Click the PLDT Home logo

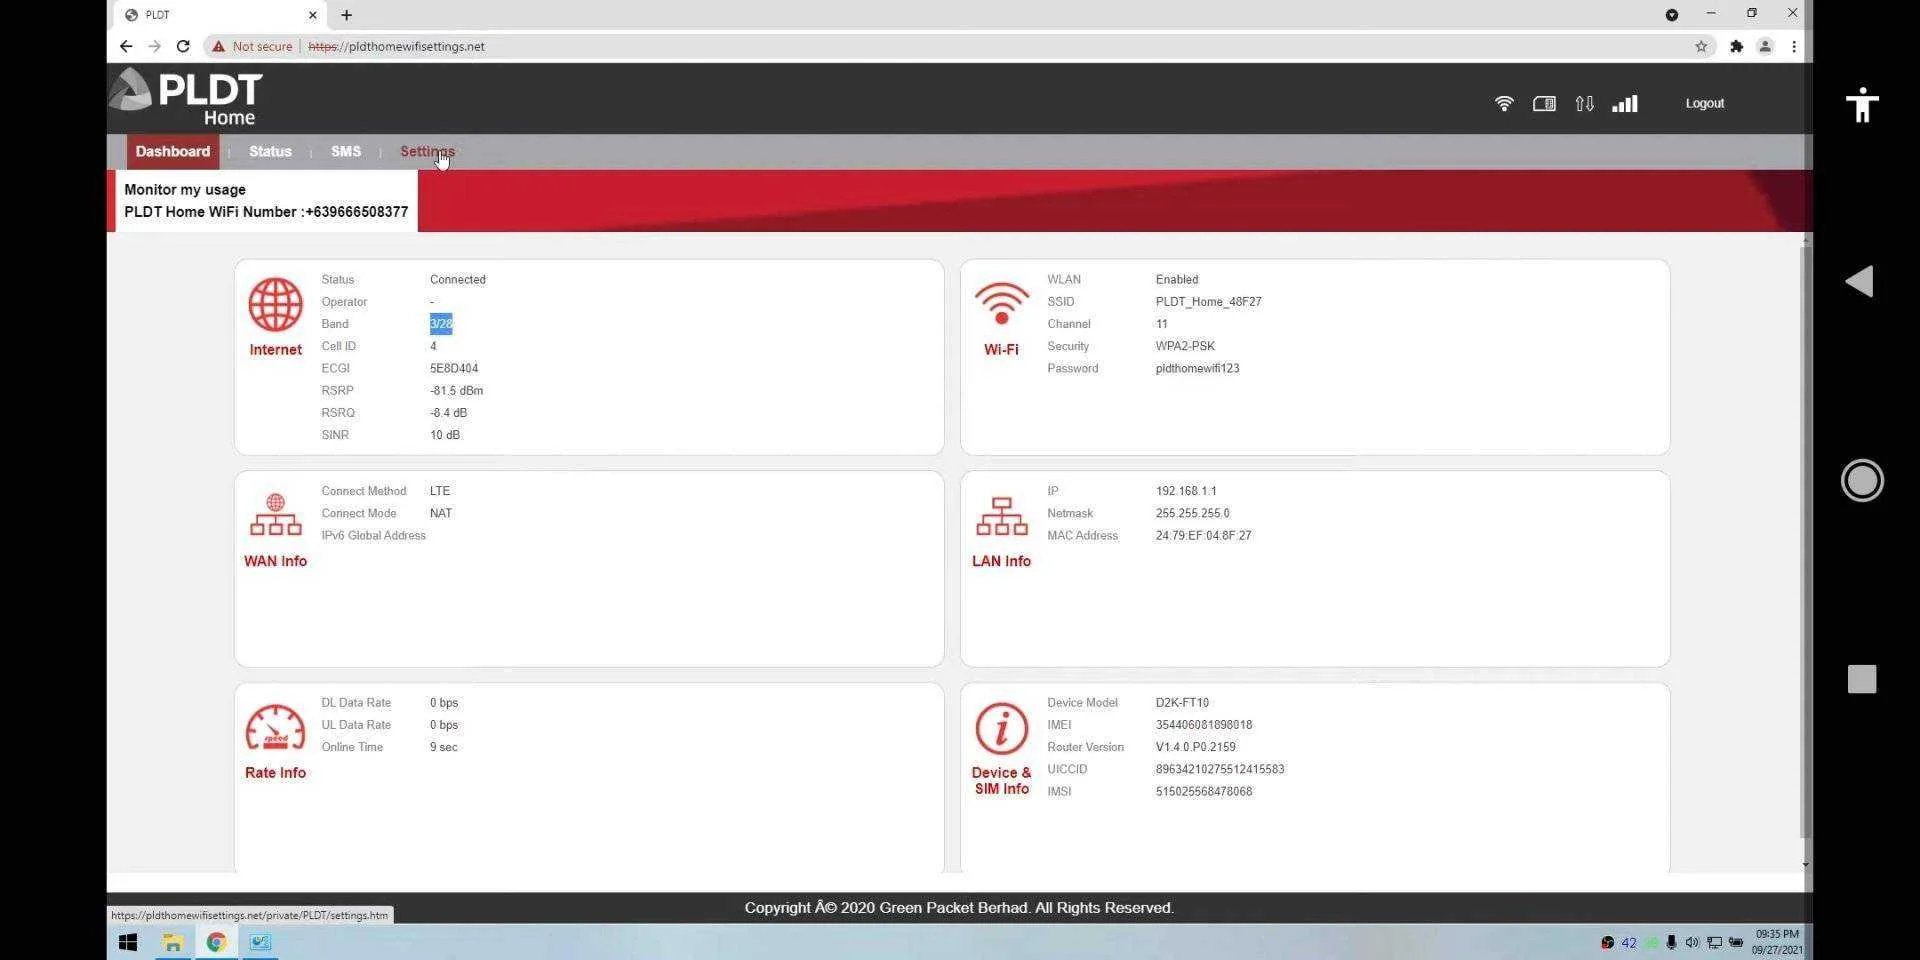click(x=186, y=97)
